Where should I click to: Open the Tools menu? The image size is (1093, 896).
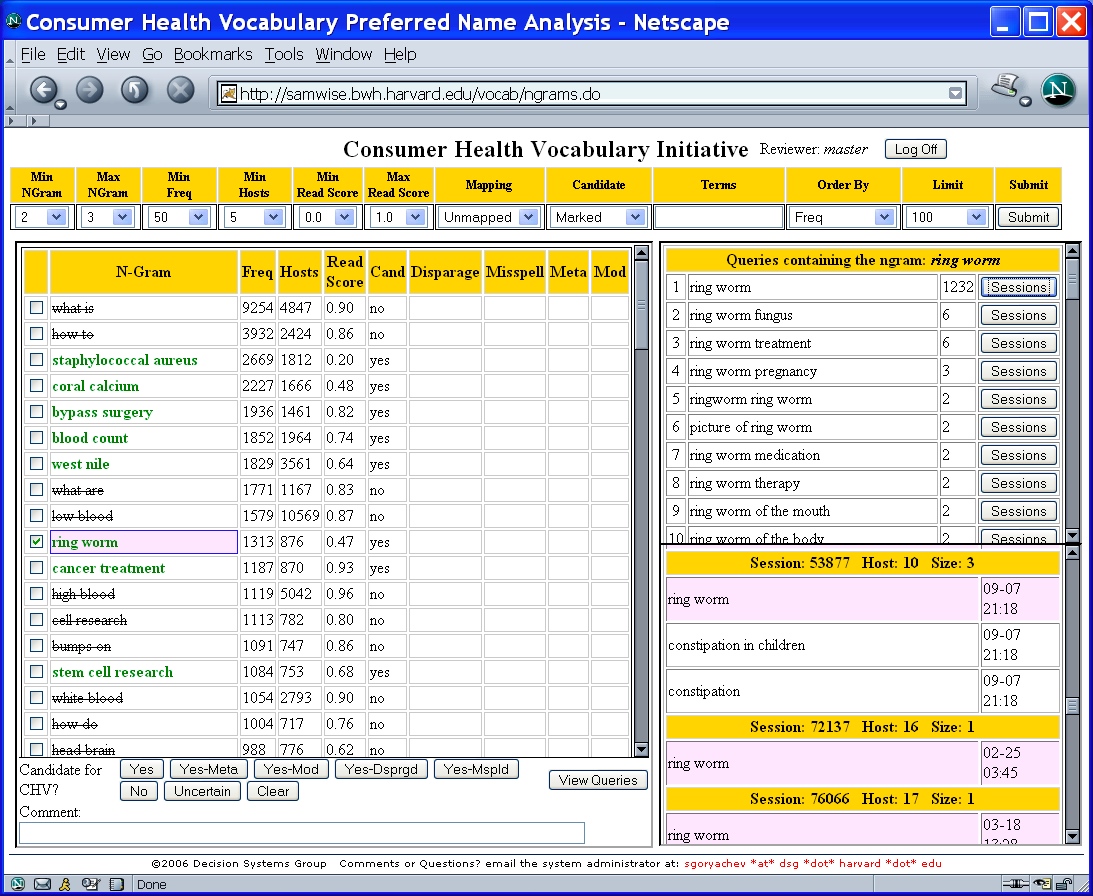(x=284, y=54)
